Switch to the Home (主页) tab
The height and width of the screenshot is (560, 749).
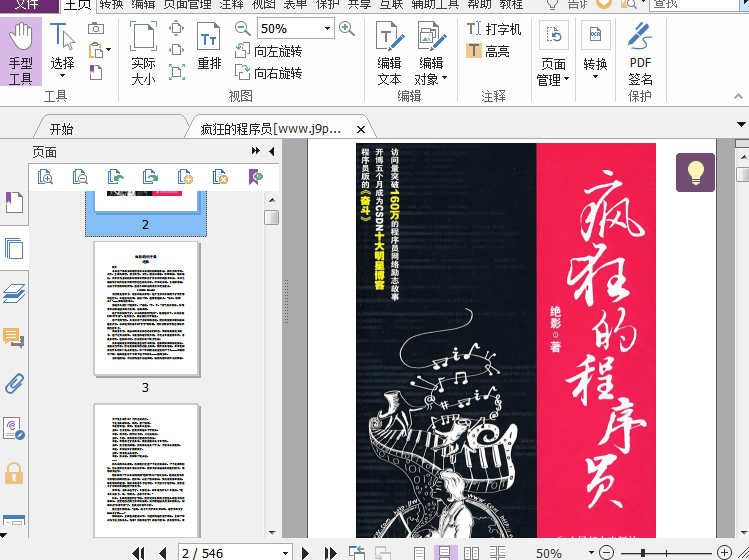tap(77, 5)
